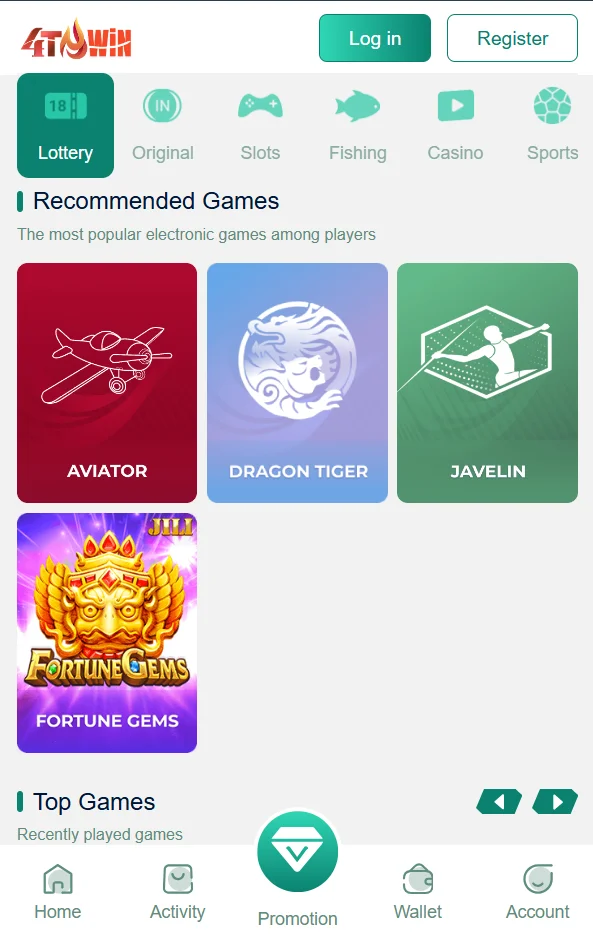Click the Register button
The width and height of the screenshot is (593, 945).
pos(512,38)
